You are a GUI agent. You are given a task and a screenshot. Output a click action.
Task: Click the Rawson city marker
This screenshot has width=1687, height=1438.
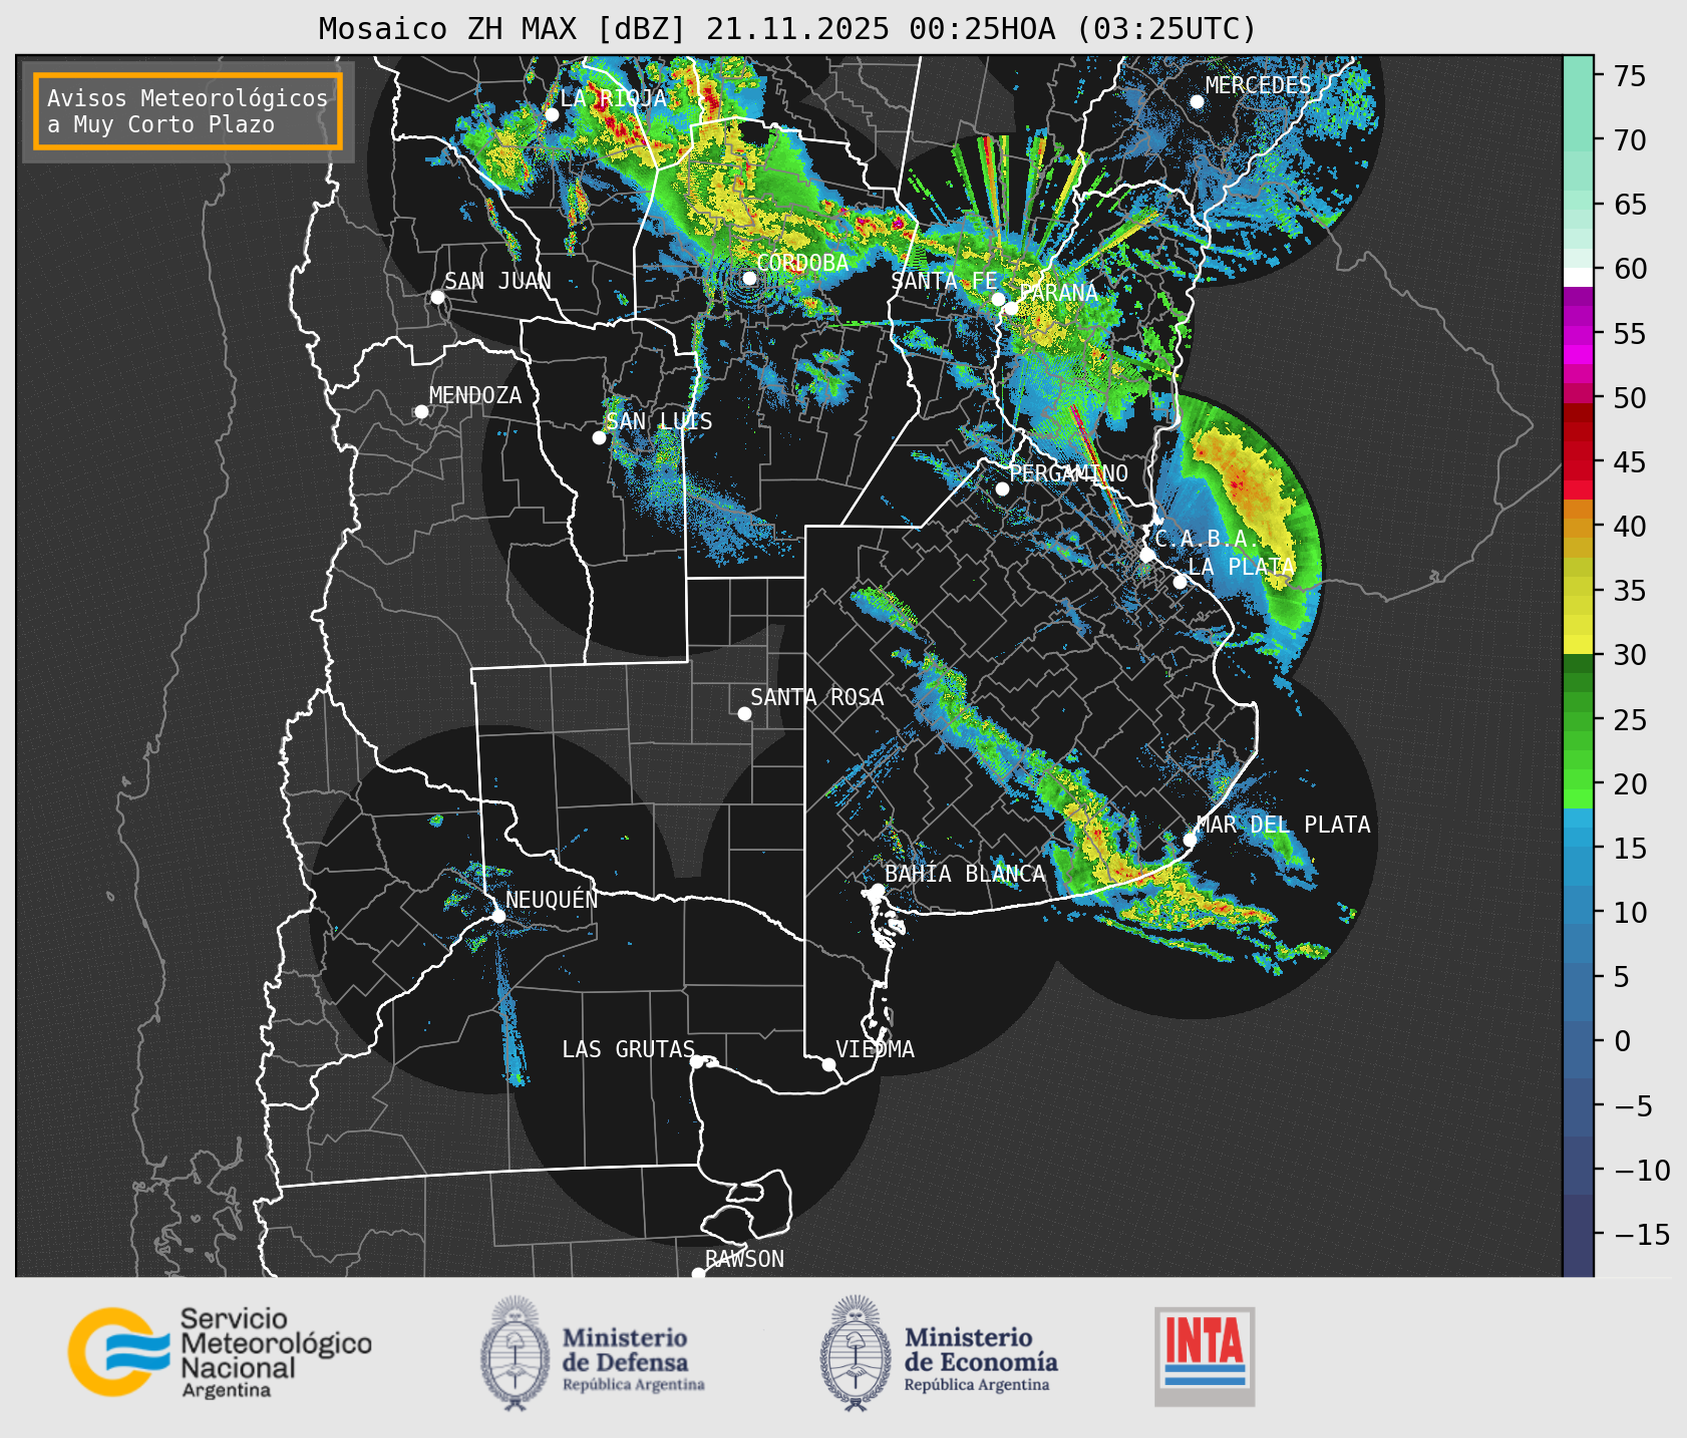(698, 1273)
